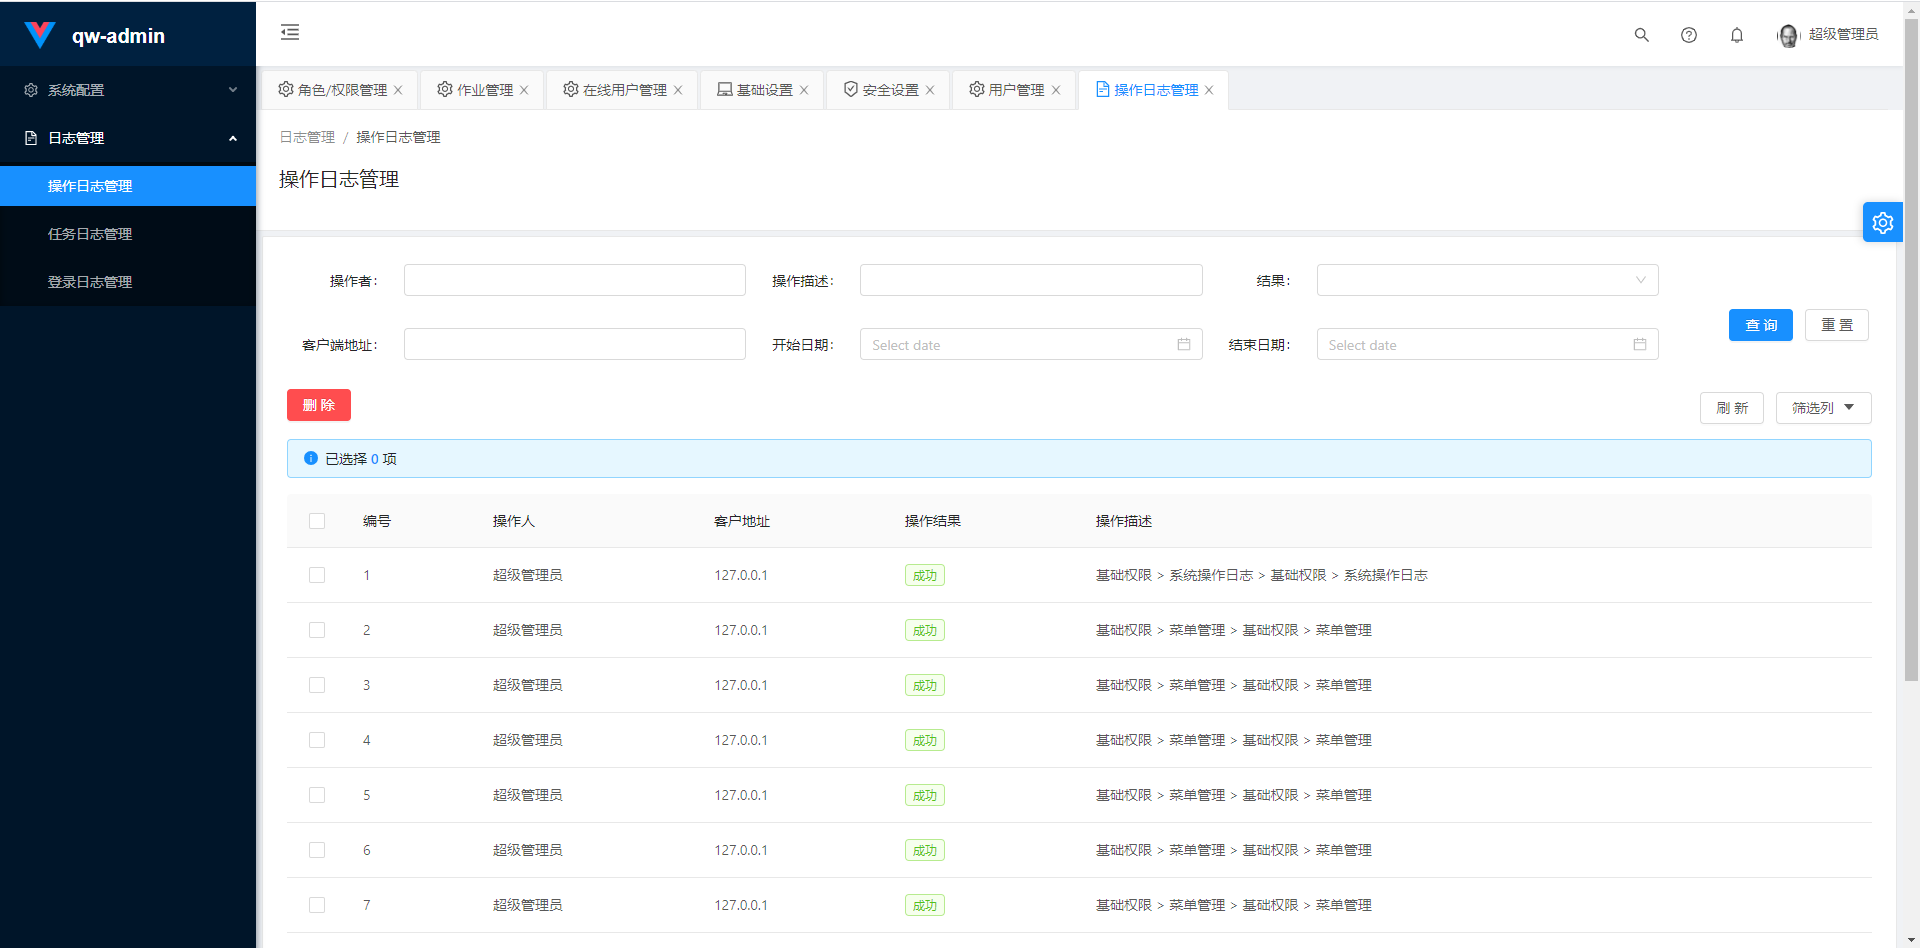Screen dimensions: 1920x948
Task: Close the 用户管理 tab
Action: pos(1056,90)
